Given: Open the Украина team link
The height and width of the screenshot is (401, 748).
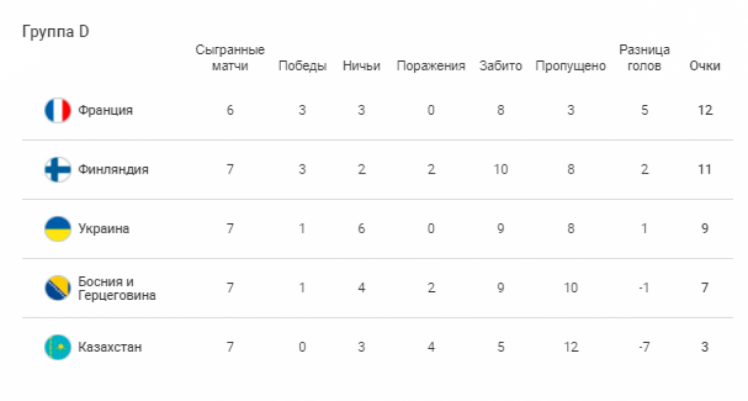Looking at the screenshot, I should (104, 228).
